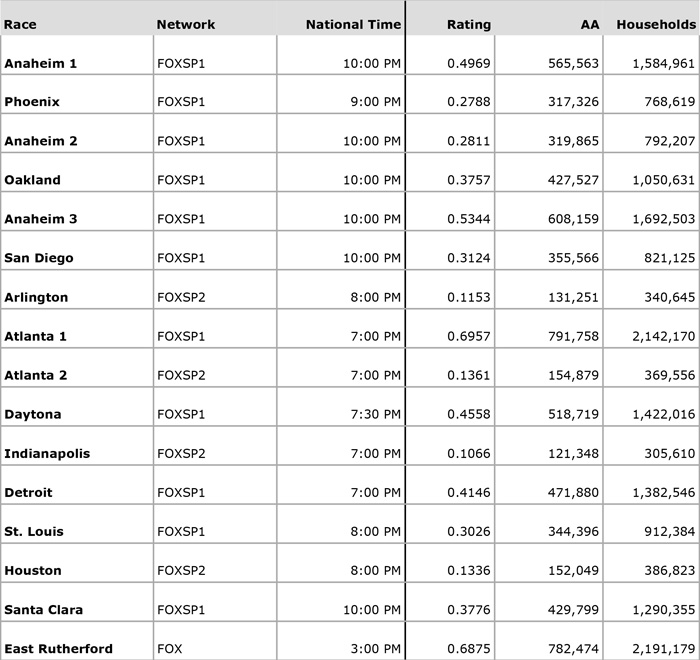Viewport: 700px width, 660px height.
Task: Click the Households column header
Action: 654,24
